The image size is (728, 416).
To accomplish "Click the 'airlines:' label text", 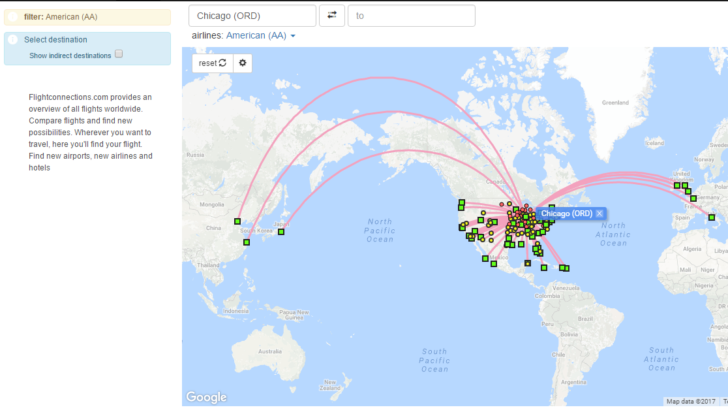I will click(x=208, y=35).
